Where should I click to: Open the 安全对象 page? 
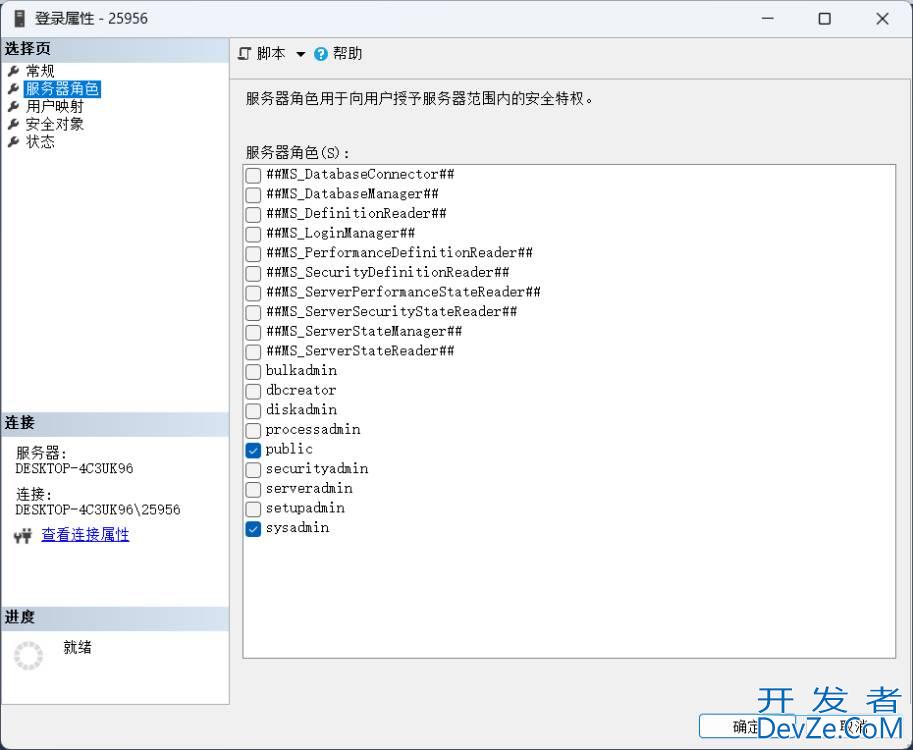click(55, 124)
